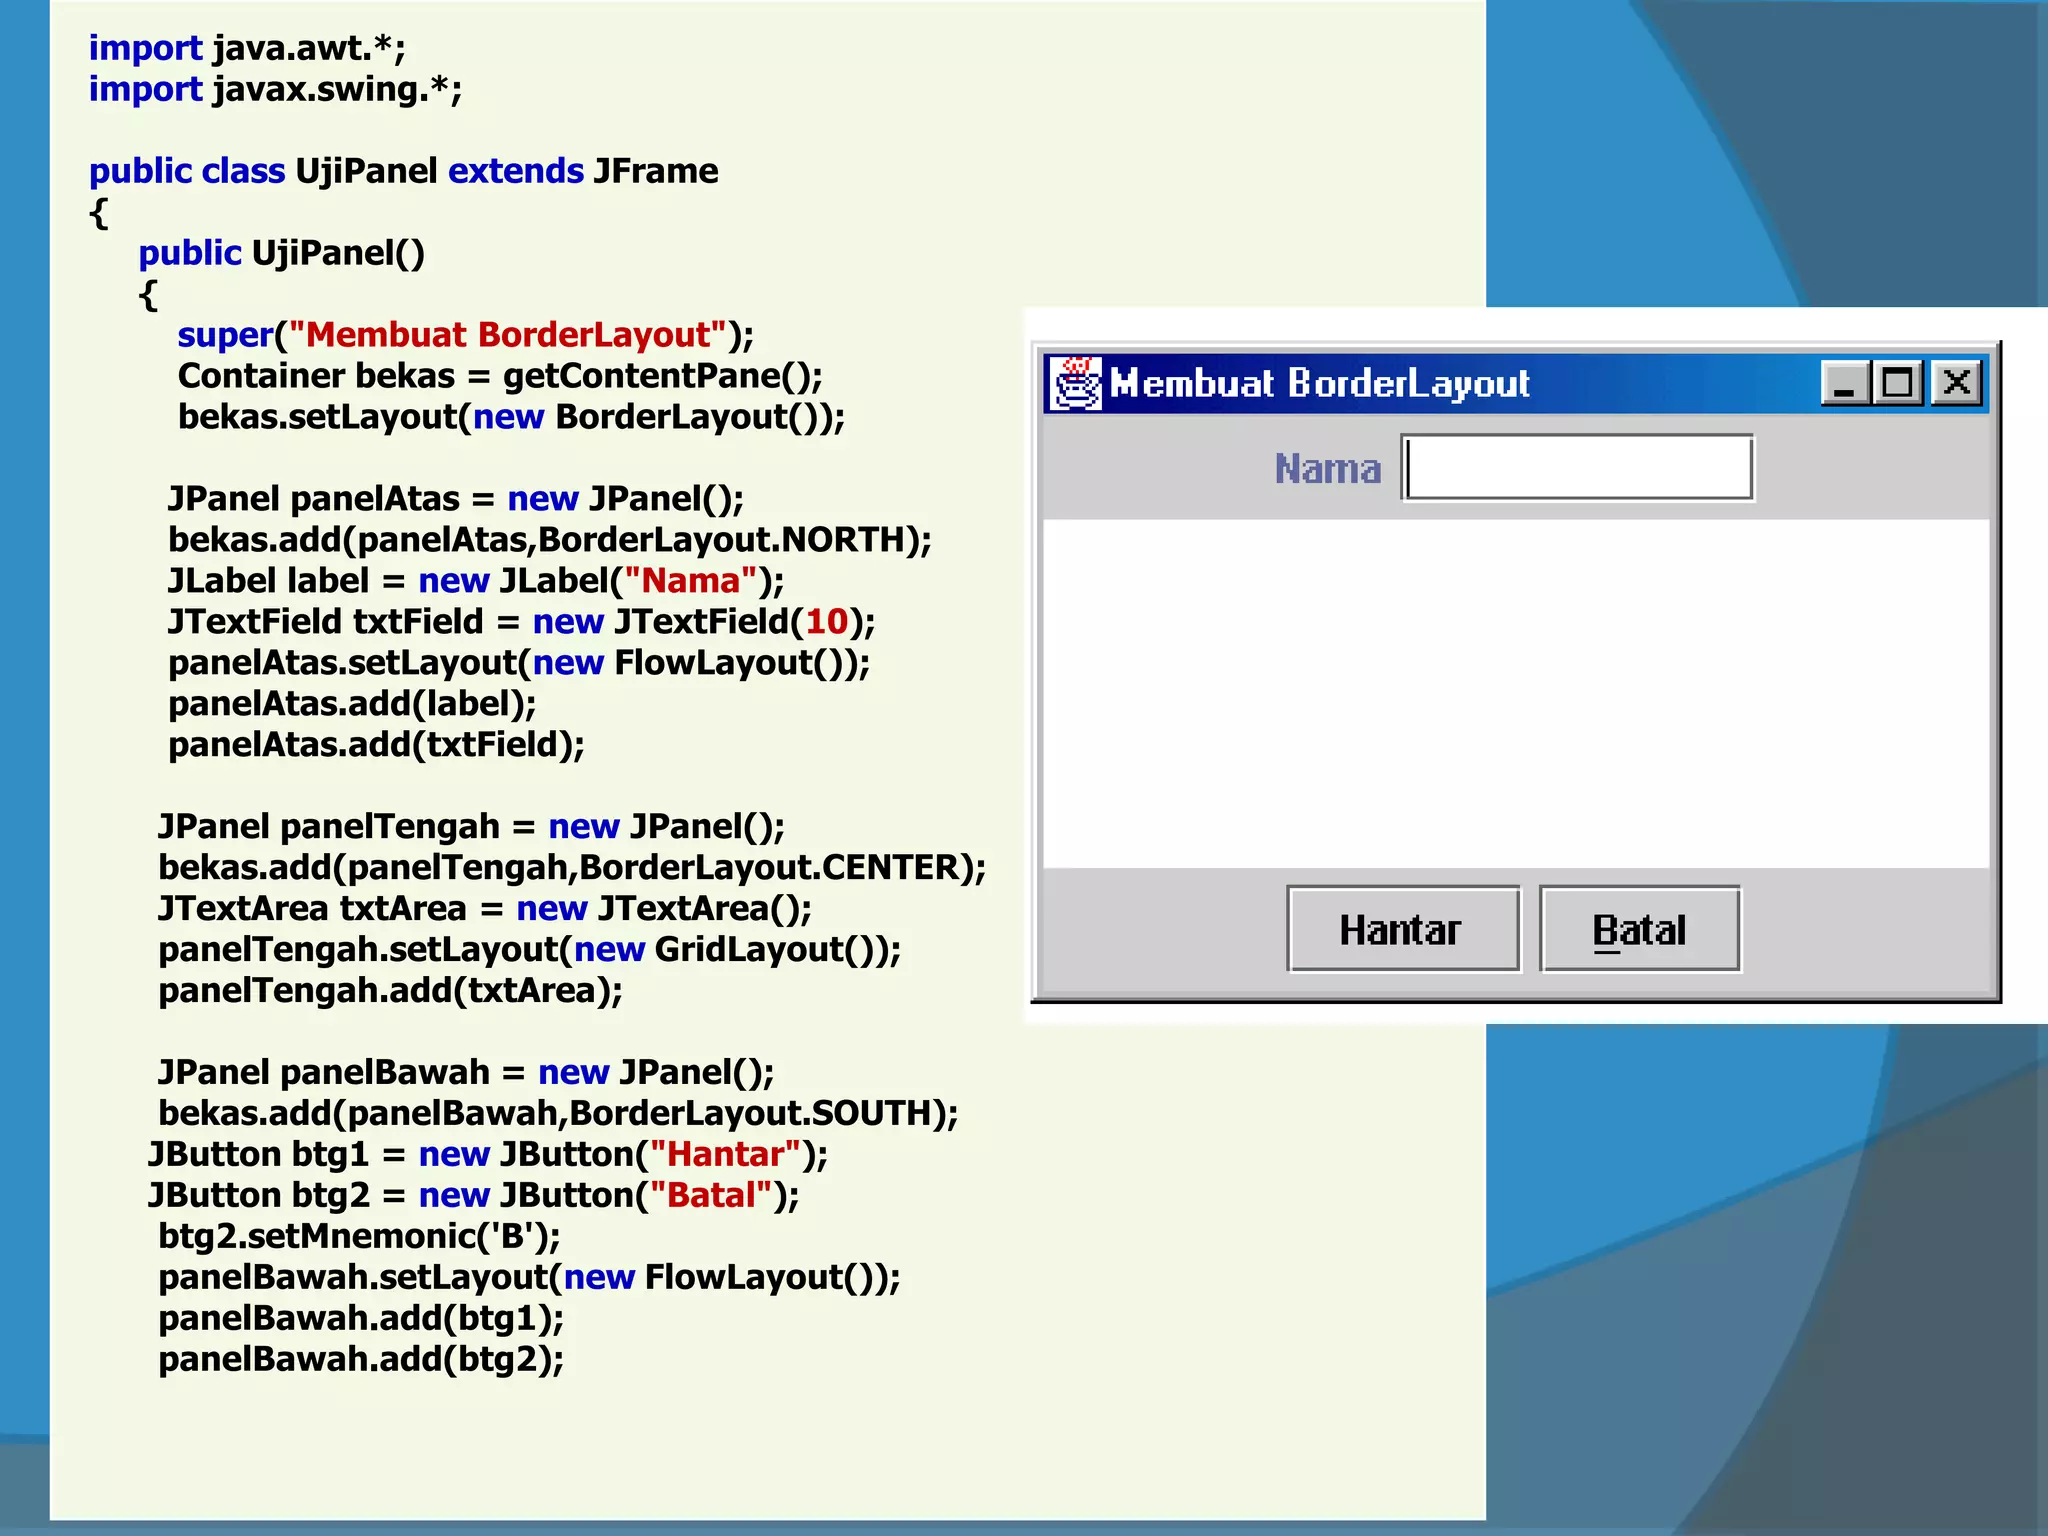Minimize the Membuat BorderLayout window
Viewport: 2048px width, 1536px height.
(1846, 383)
